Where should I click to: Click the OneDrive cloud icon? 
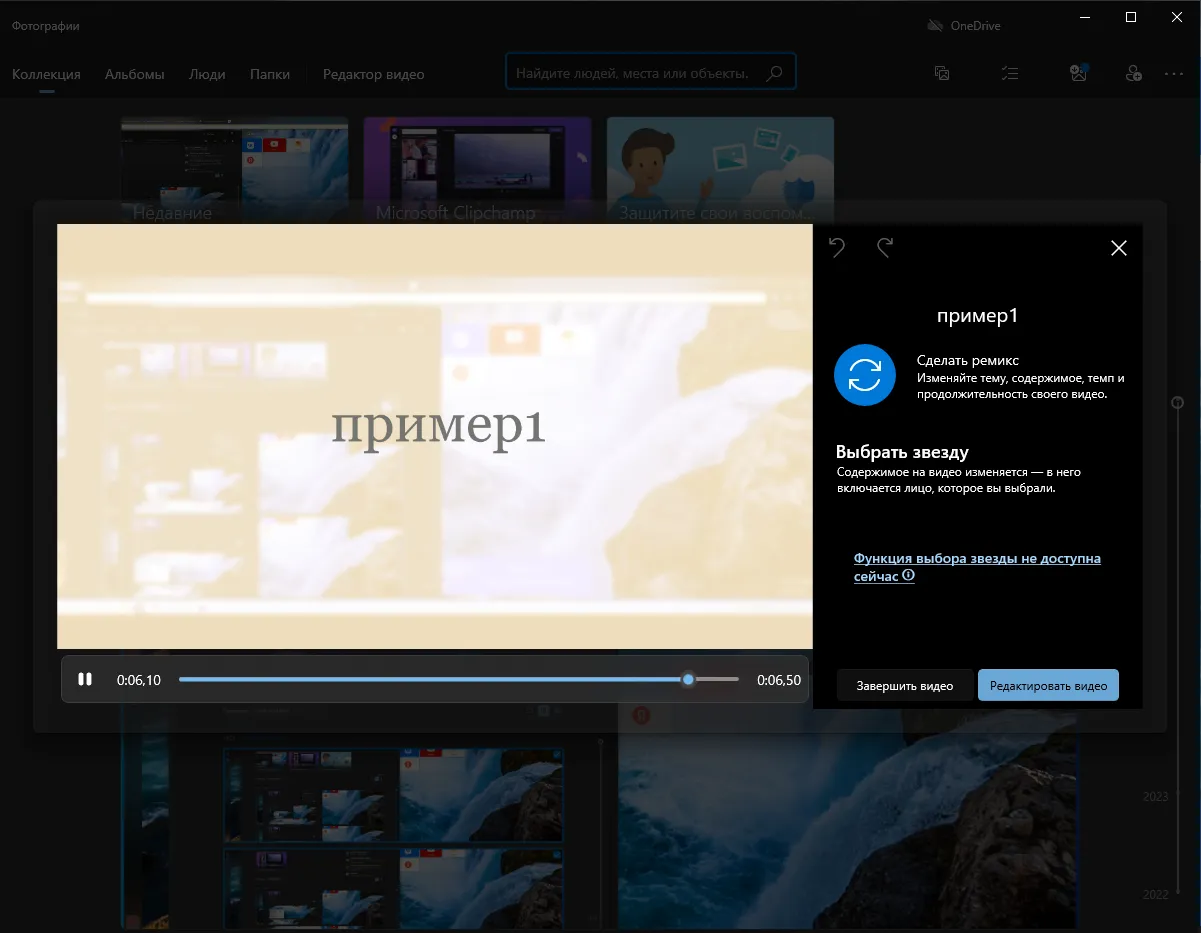click(935, 24)
